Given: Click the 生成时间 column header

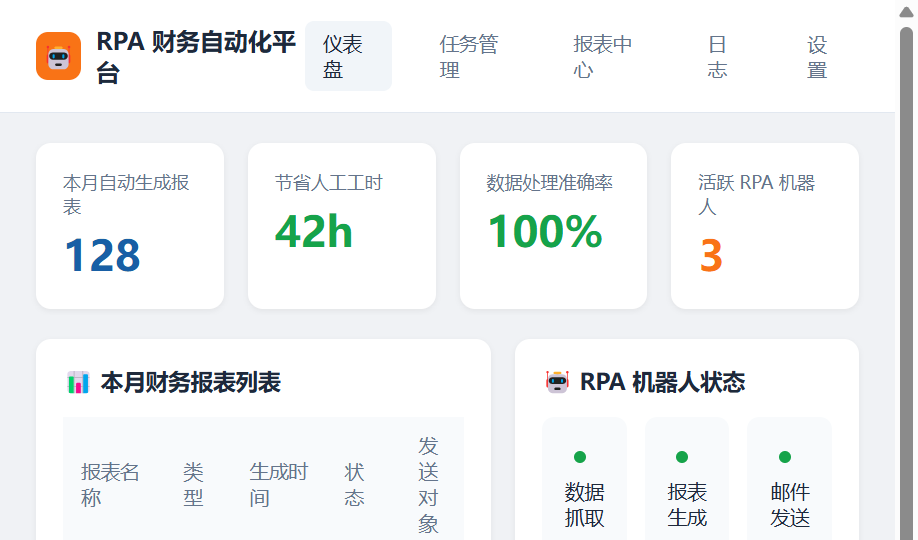Looking at the screenshot, I should pyautogui.click(x=278, y=484).
